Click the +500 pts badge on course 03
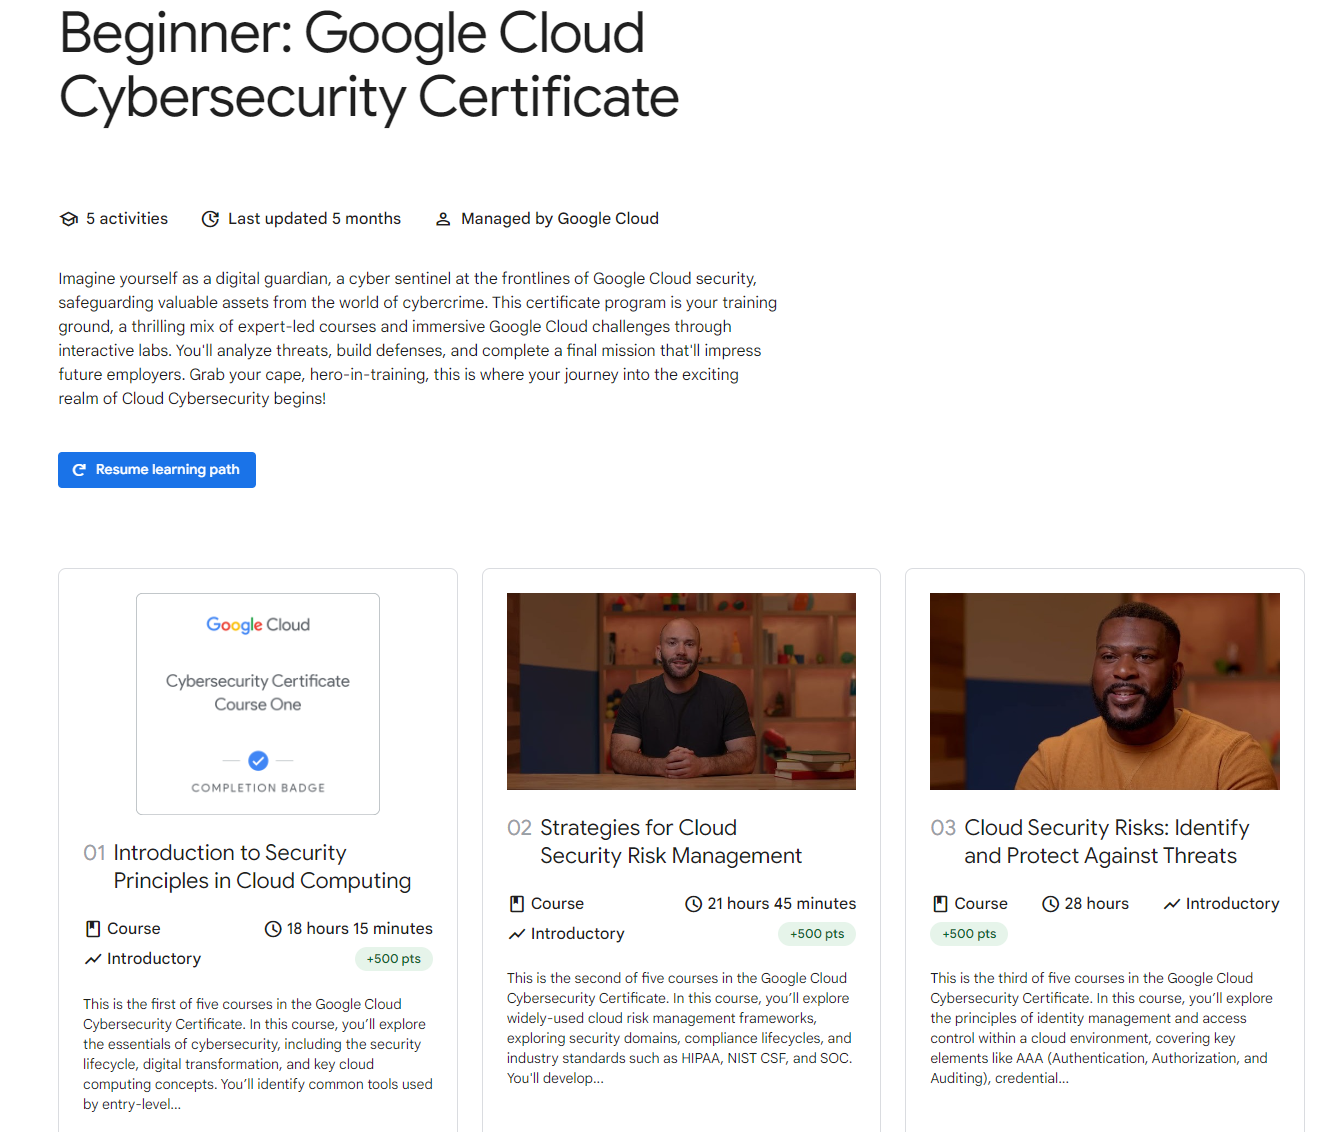1336x1132 pixels. (969, 934)
